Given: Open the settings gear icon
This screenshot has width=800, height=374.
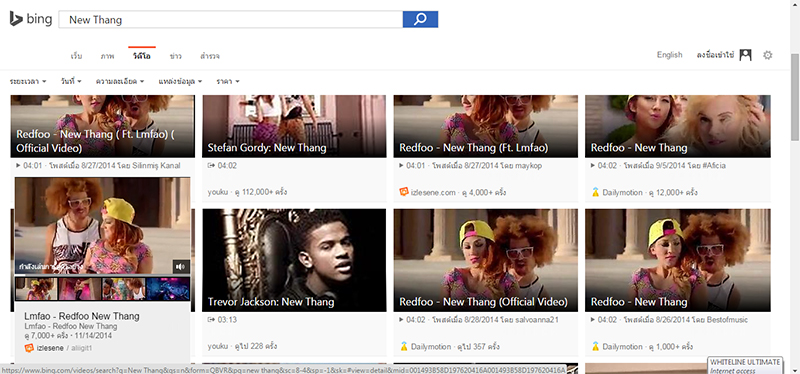Looking at the screenshot, I should pos(767,55).
